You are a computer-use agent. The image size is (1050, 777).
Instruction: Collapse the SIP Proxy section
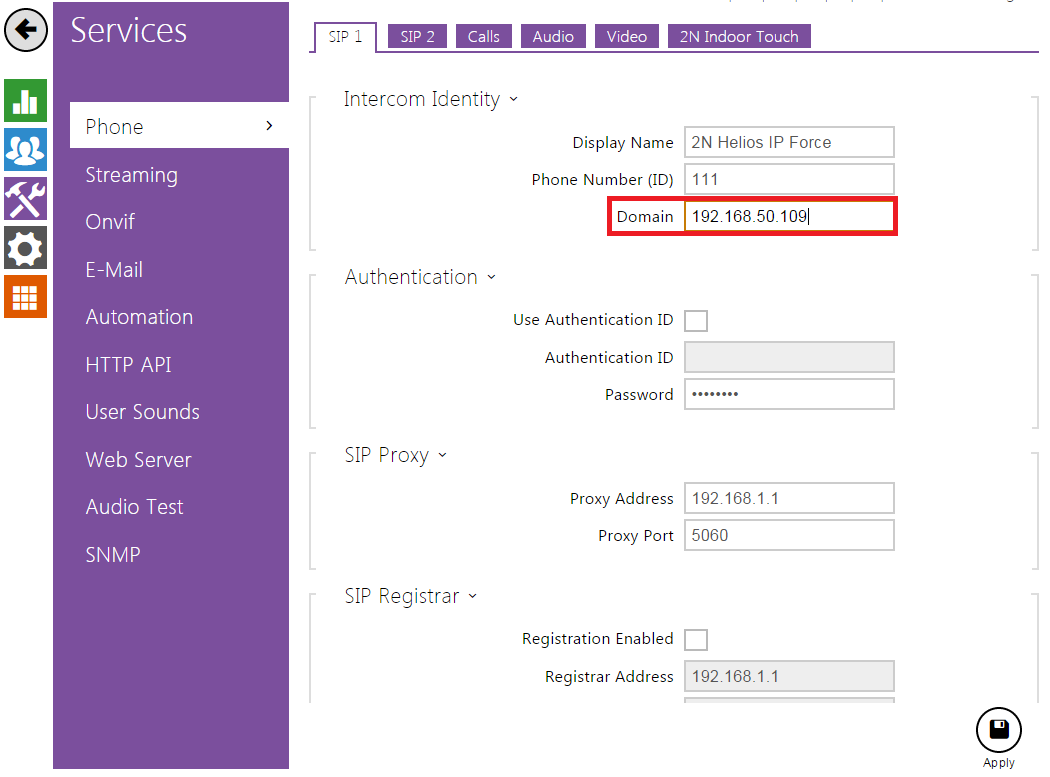point(443,455)
